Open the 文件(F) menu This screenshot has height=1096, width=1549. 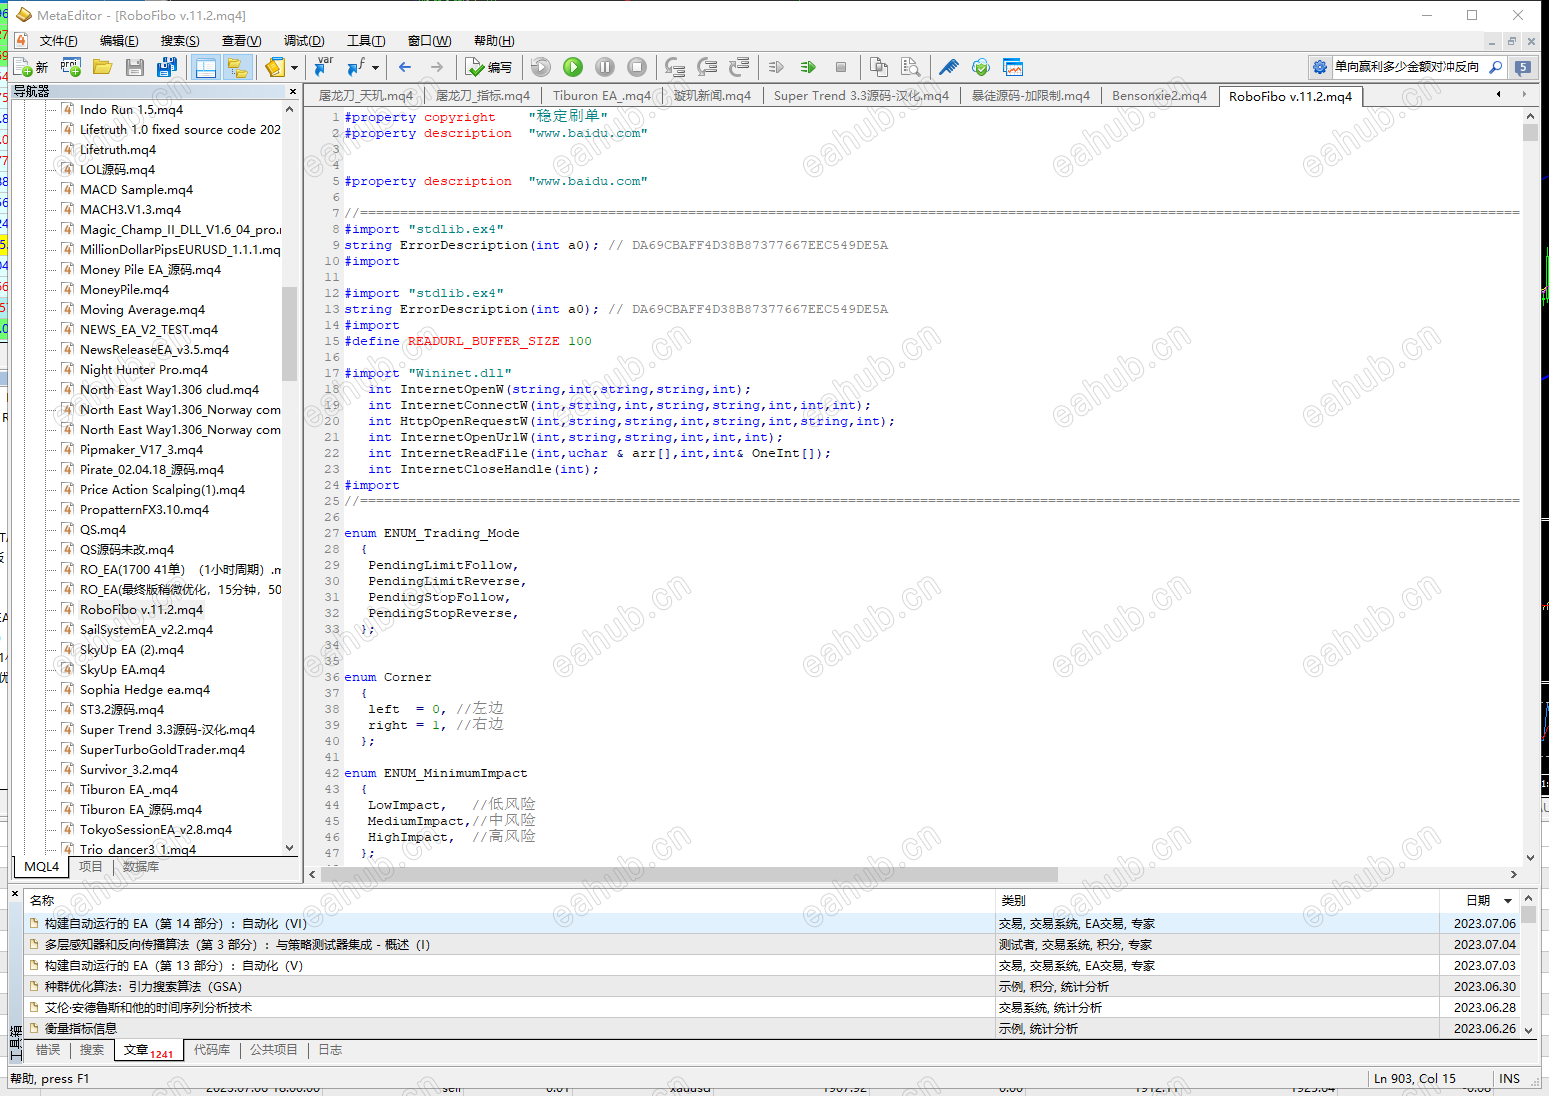58,41
